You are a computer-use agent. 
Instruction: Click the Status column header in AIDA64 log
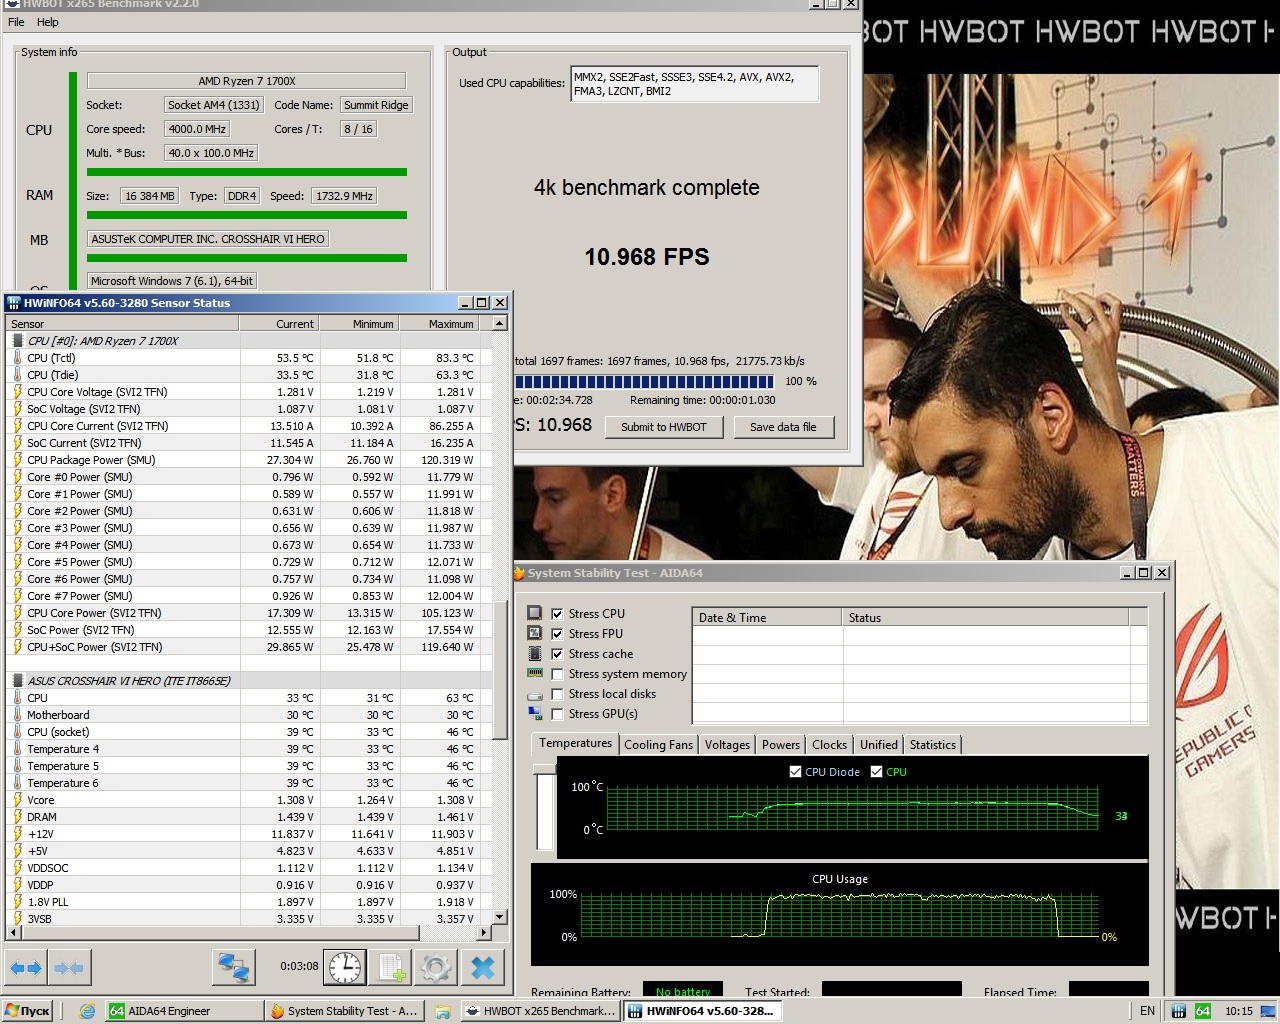985,618
